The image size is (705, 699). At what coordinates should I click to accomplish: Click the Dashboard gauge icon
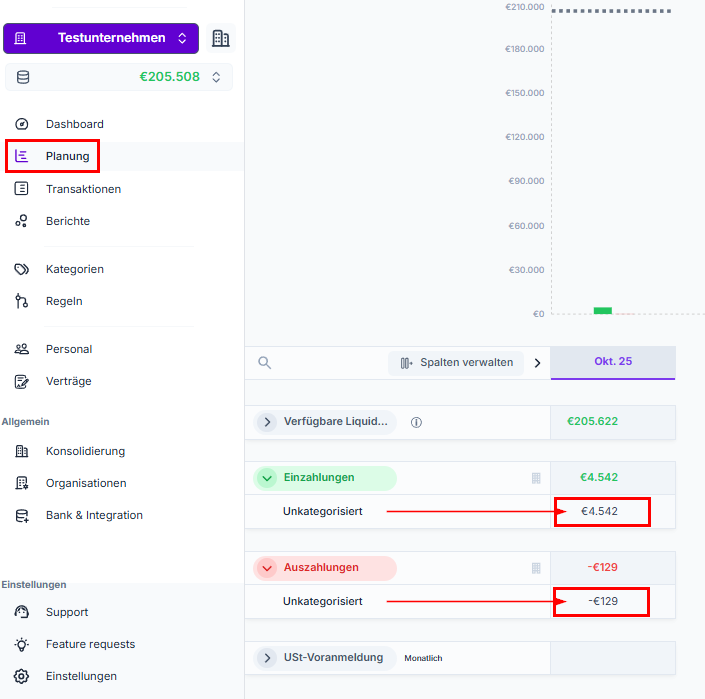pos(22,124)
